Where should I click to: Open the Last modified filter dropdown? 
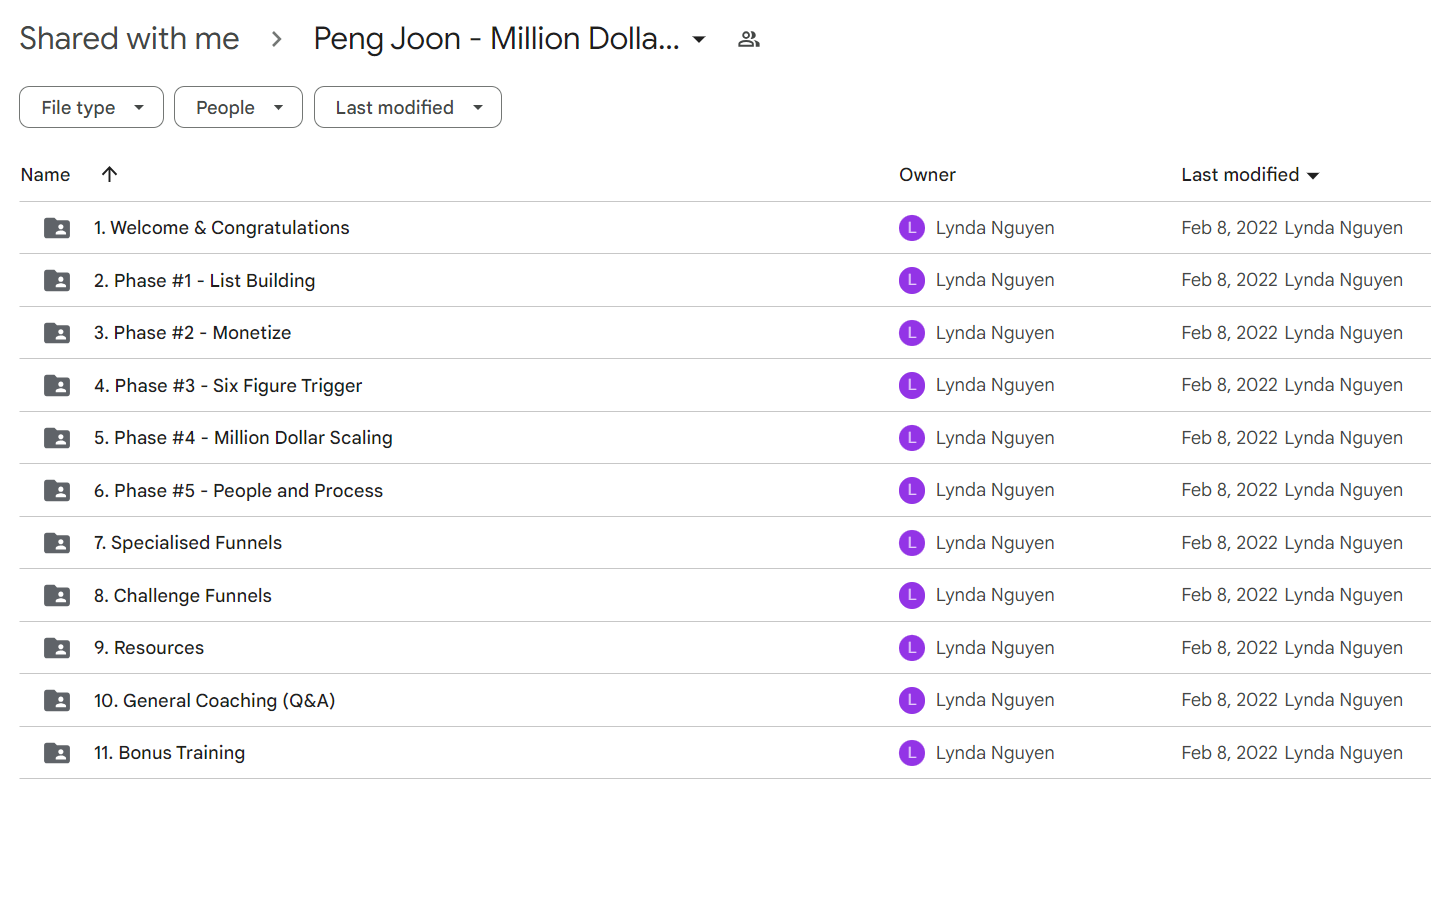tap(408, 107)
